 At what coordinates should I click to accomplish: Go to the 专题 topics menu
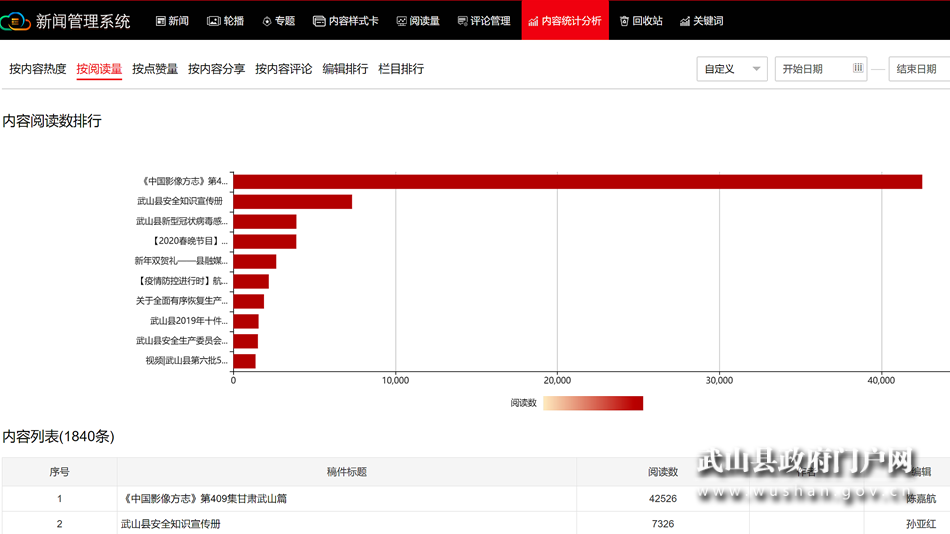278,21
